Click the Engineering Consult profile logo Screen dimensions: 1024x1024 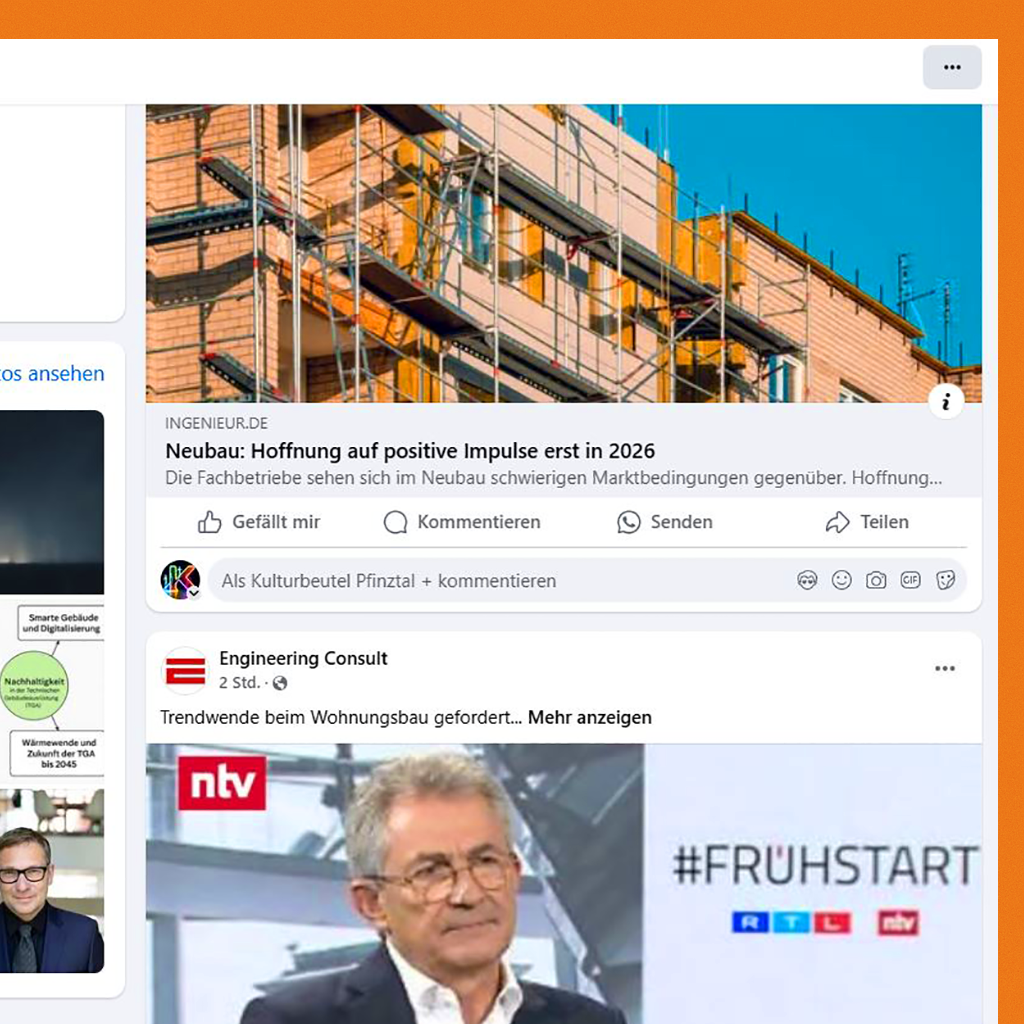click(x=185, y=671)
